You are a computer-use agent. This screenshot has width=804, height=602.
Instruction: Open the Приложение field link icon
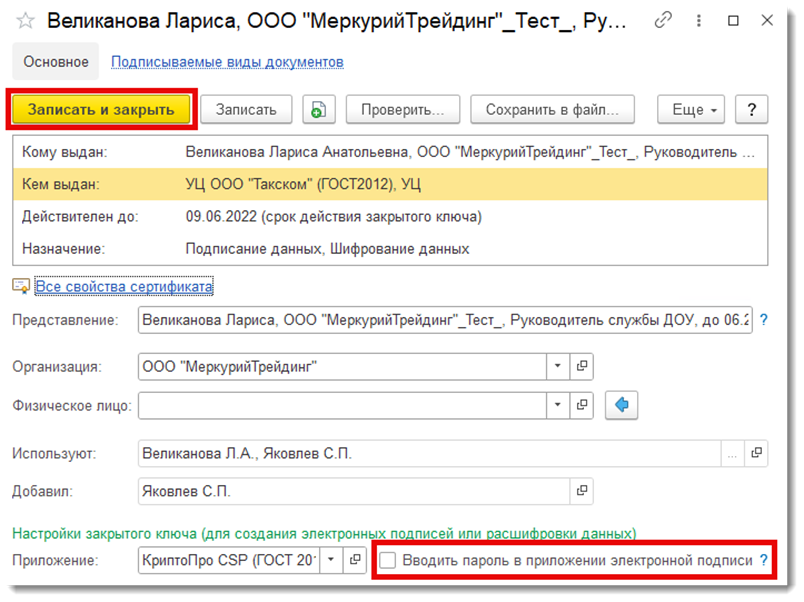click(x=355, y=561)
